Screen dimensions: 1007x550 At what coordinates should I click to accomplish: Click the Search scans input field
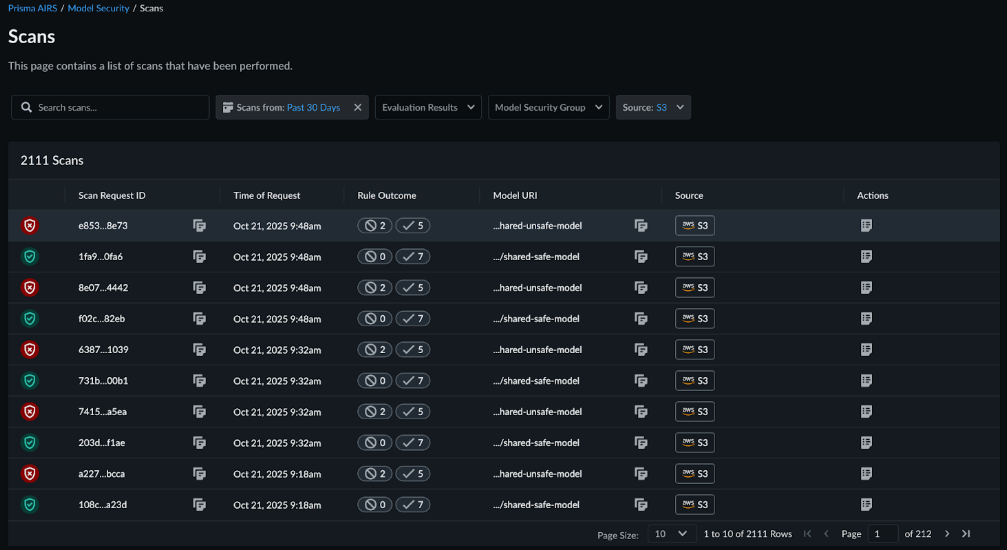coord(110,108)
